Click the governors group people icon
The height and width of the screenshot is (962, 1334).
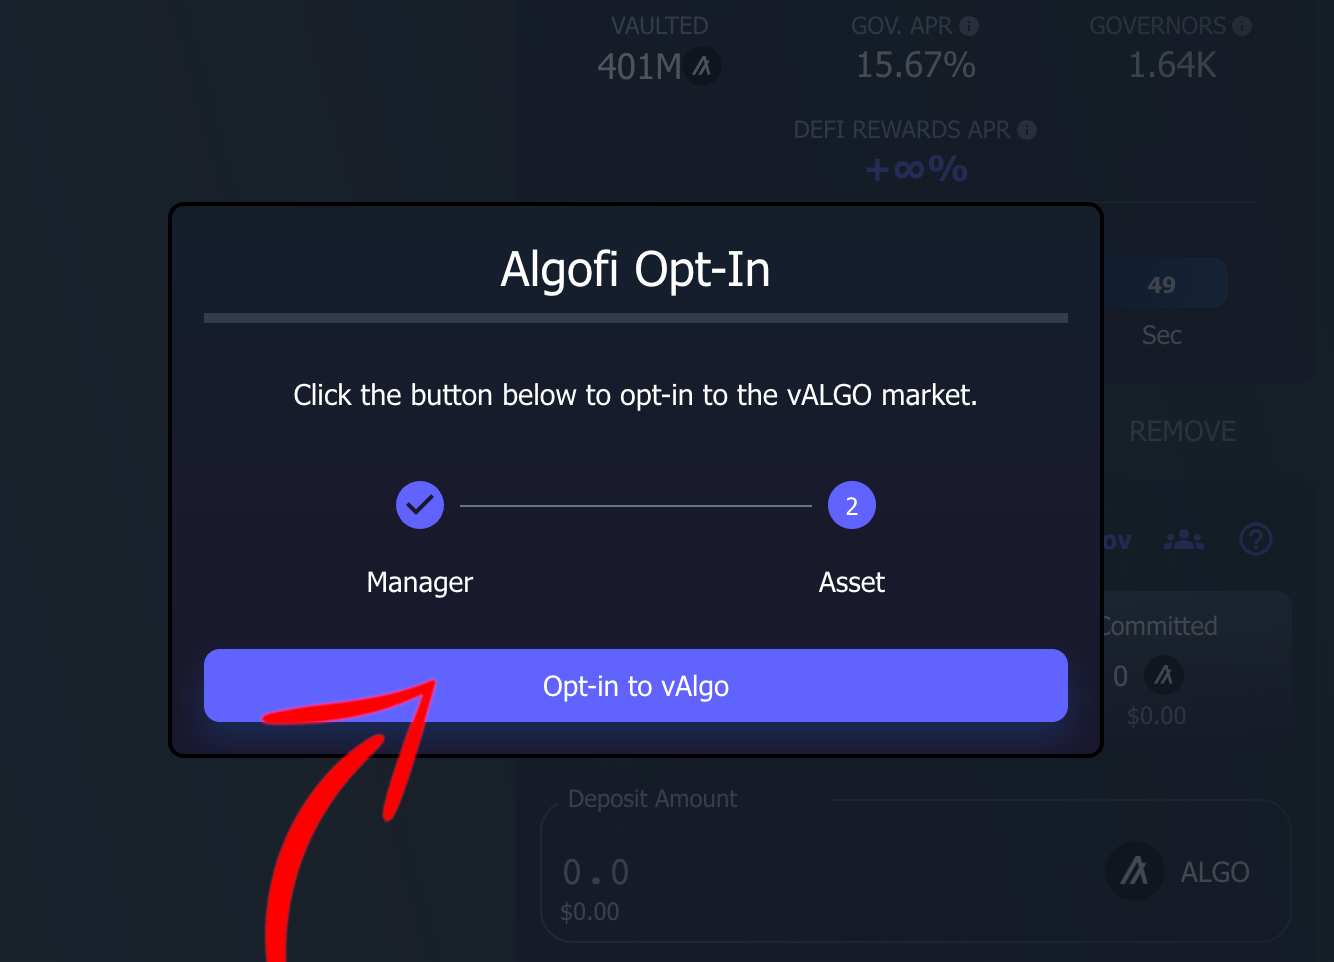click(1184, 540)
